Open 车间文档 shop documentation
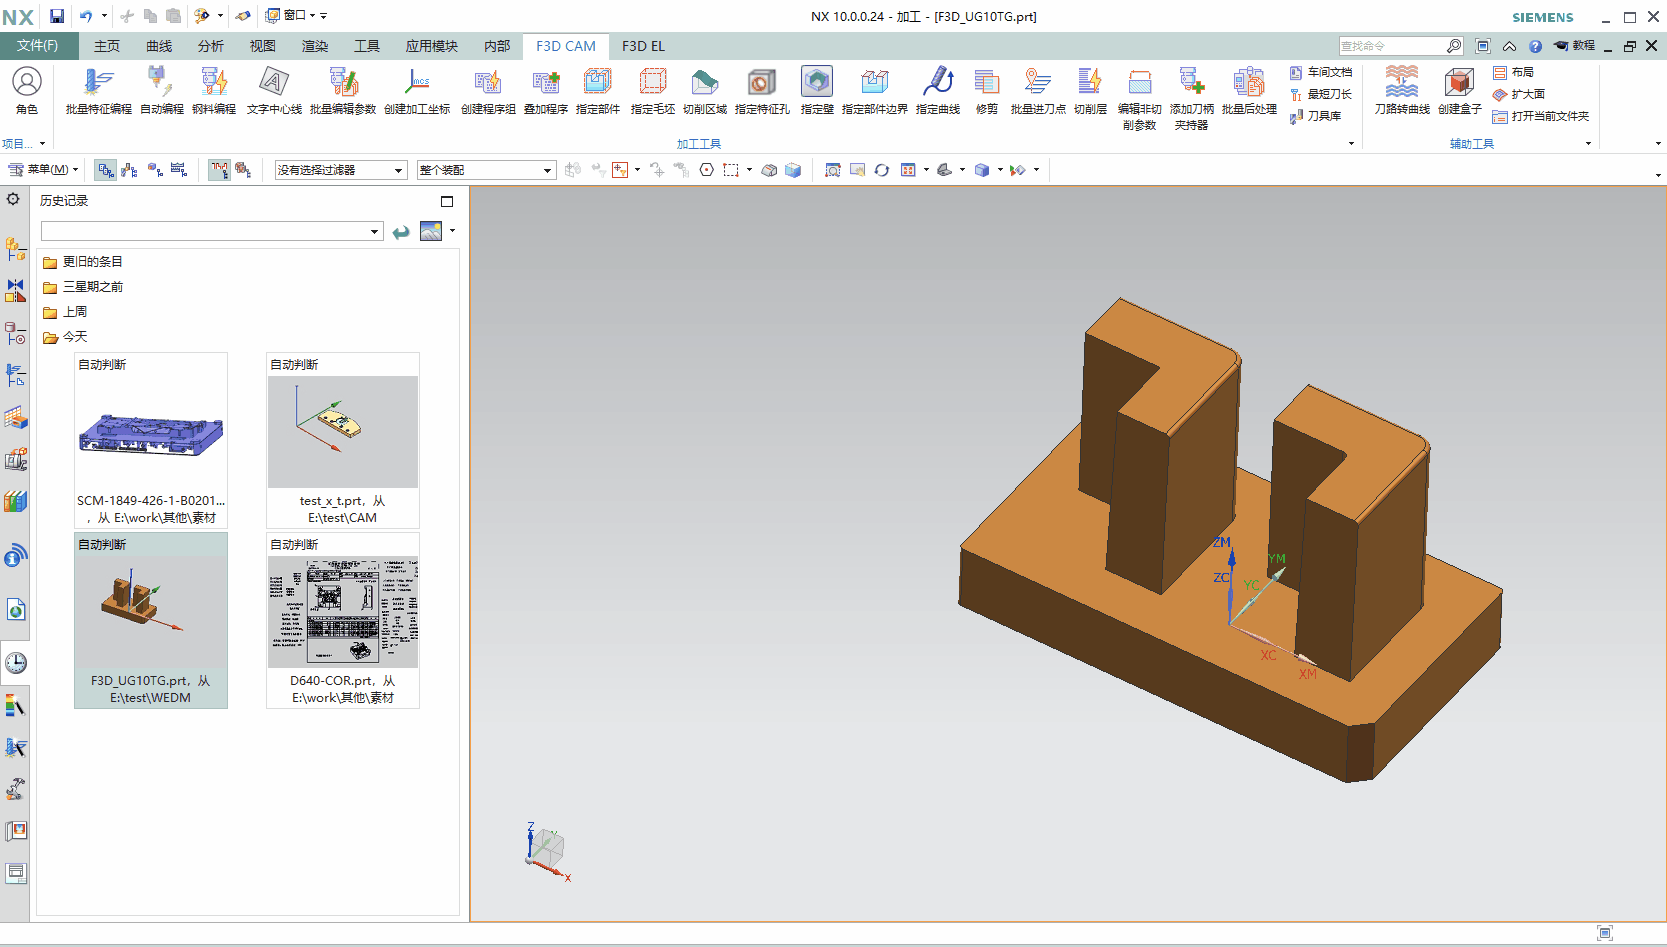Screen dimensions: 1667x947 click(x=1320, y=72)
